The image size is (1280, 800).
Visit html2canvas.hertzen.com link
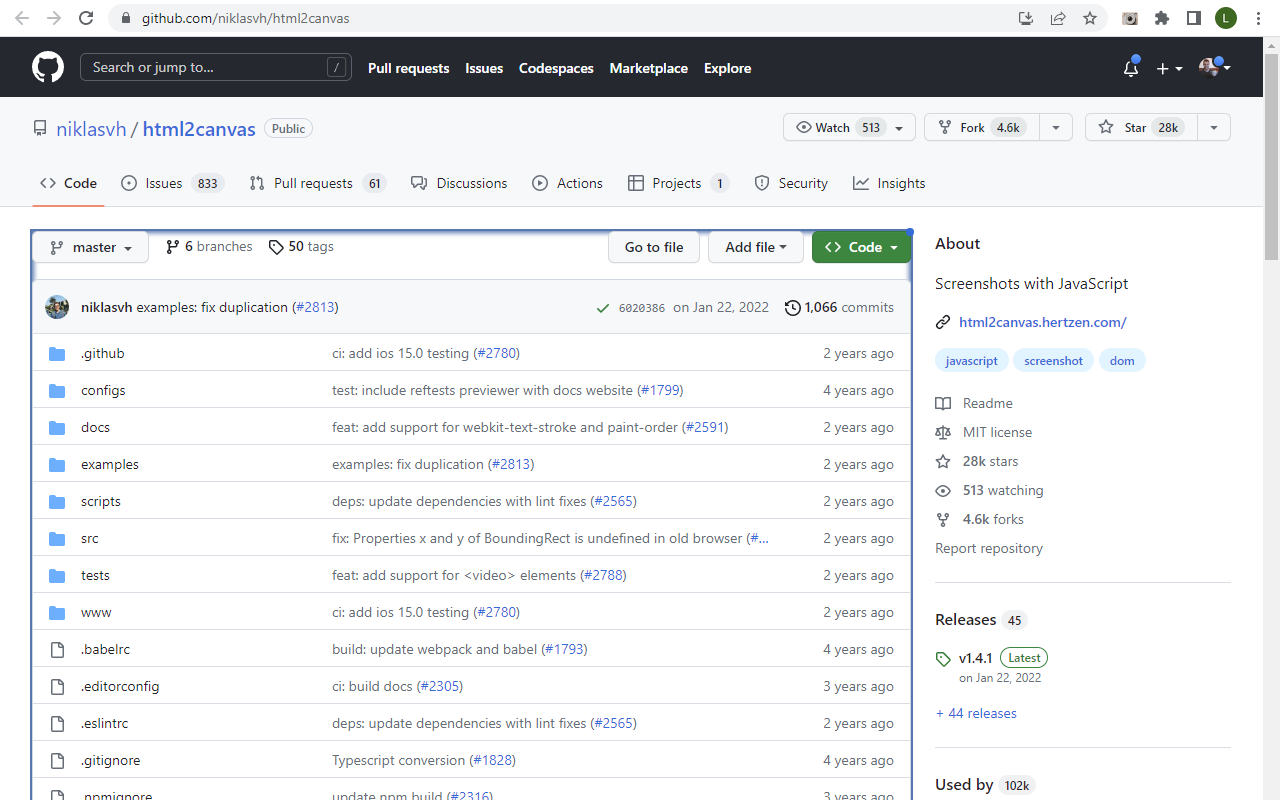[x=1043, y=322]
